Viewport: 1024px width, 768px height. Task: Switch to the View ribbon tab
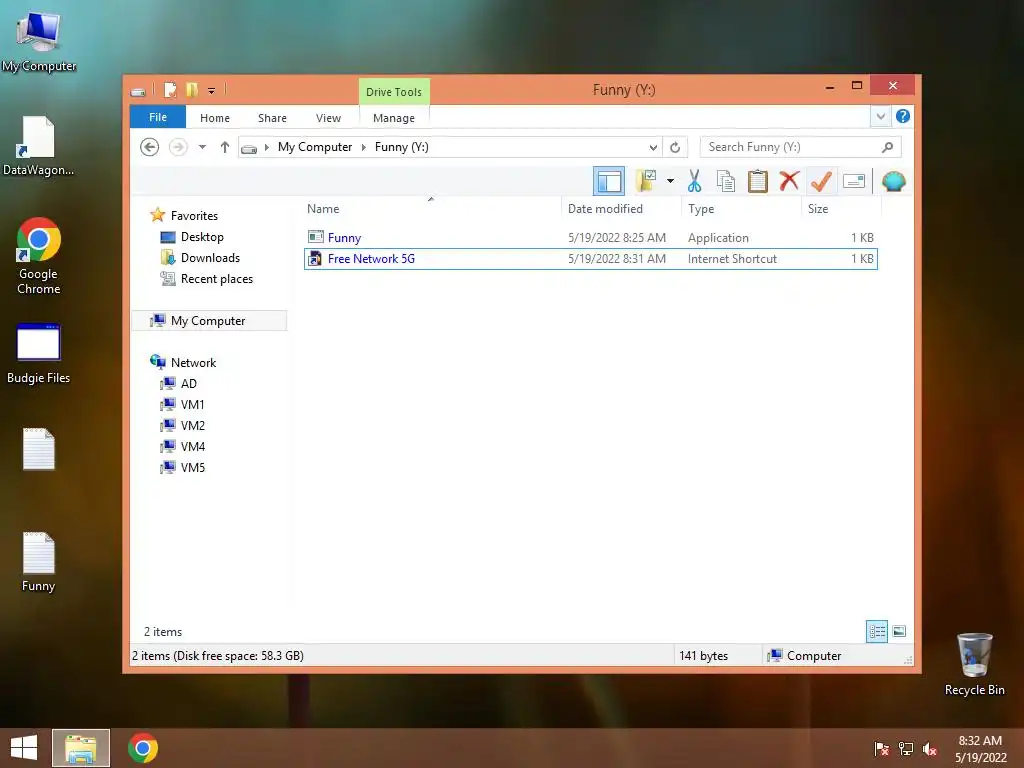pyautogui.click(x=328, y=118)
